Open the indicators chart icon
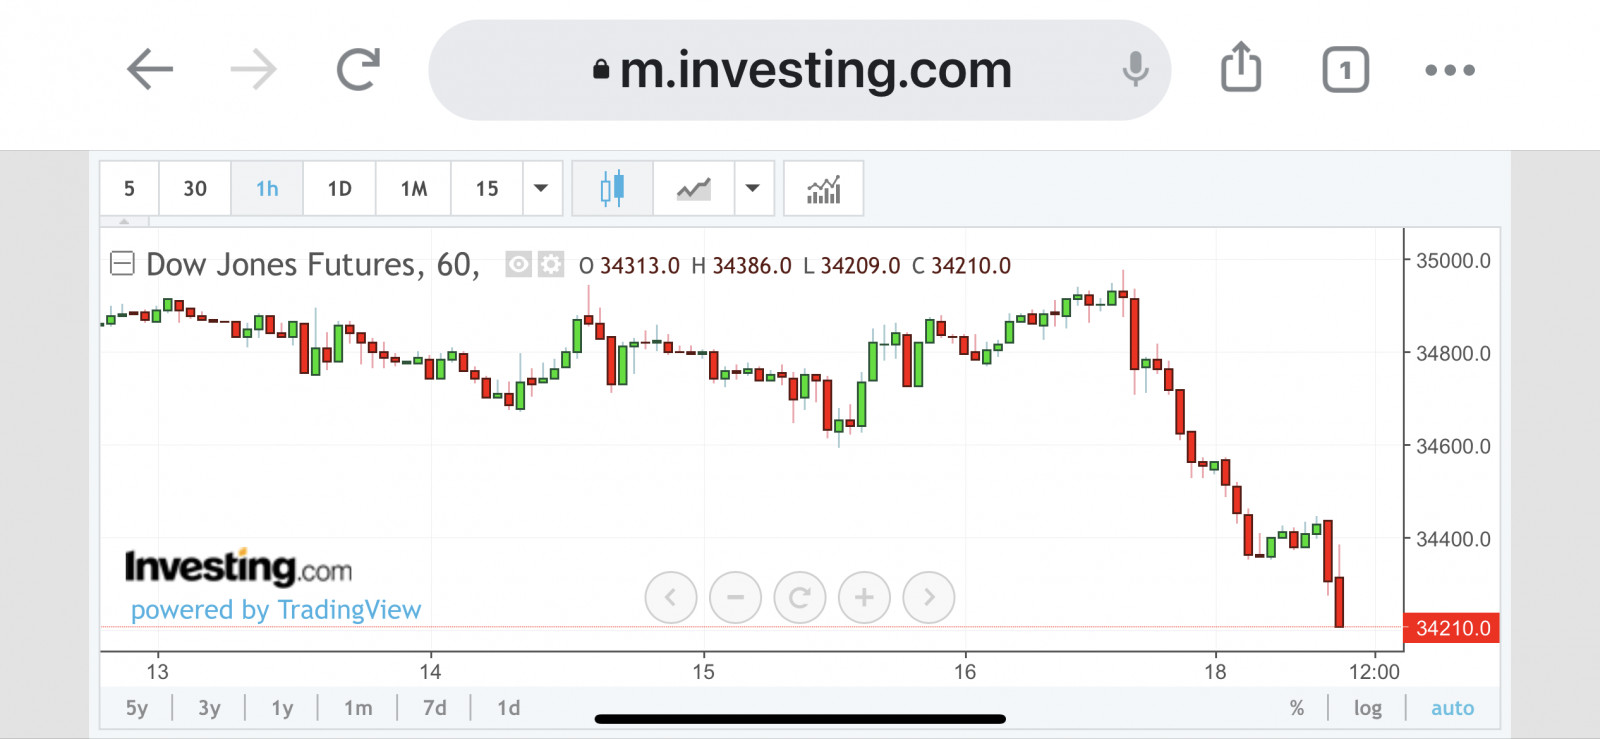The height and width of the screenshot is (739, 1600). coord(823,188)
